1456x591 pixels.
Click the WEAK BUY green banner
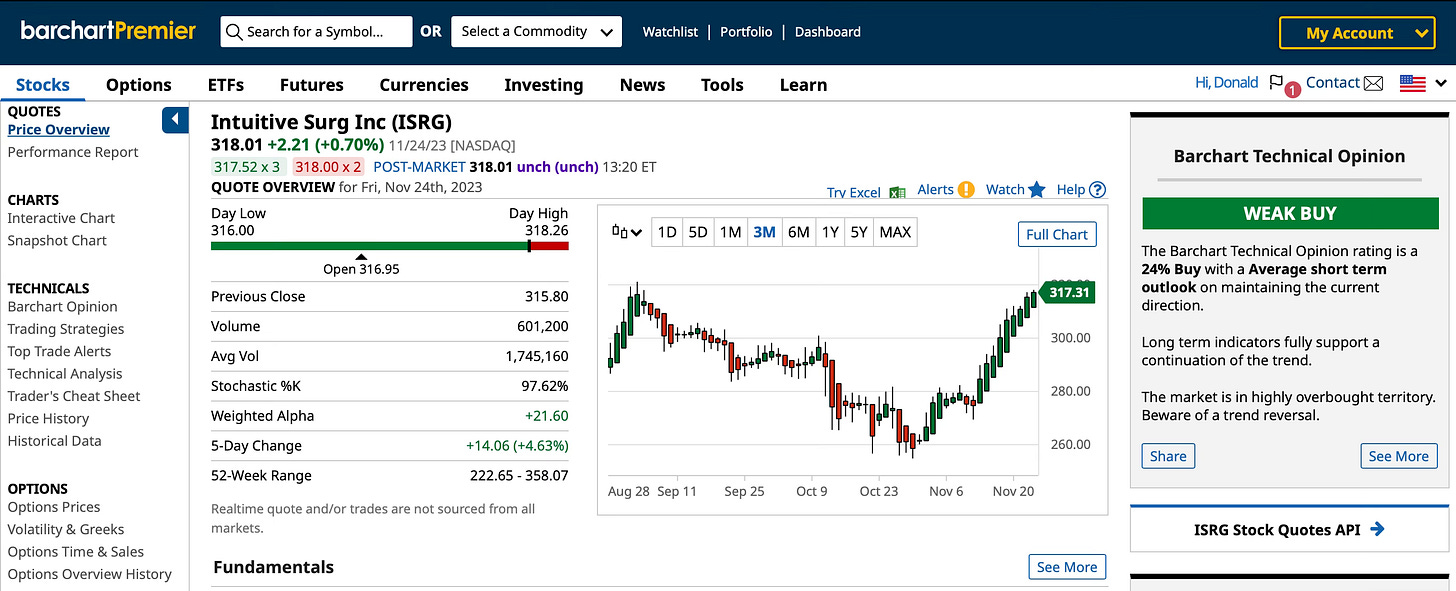1290,213
